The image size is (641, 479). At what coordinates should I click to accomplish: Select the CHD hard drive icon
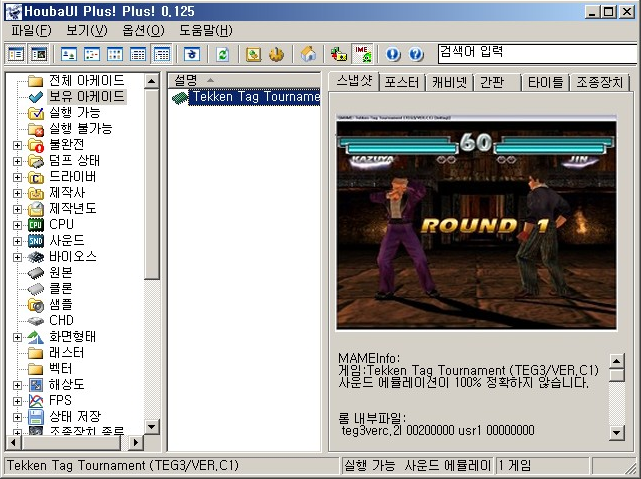(36, 321)
